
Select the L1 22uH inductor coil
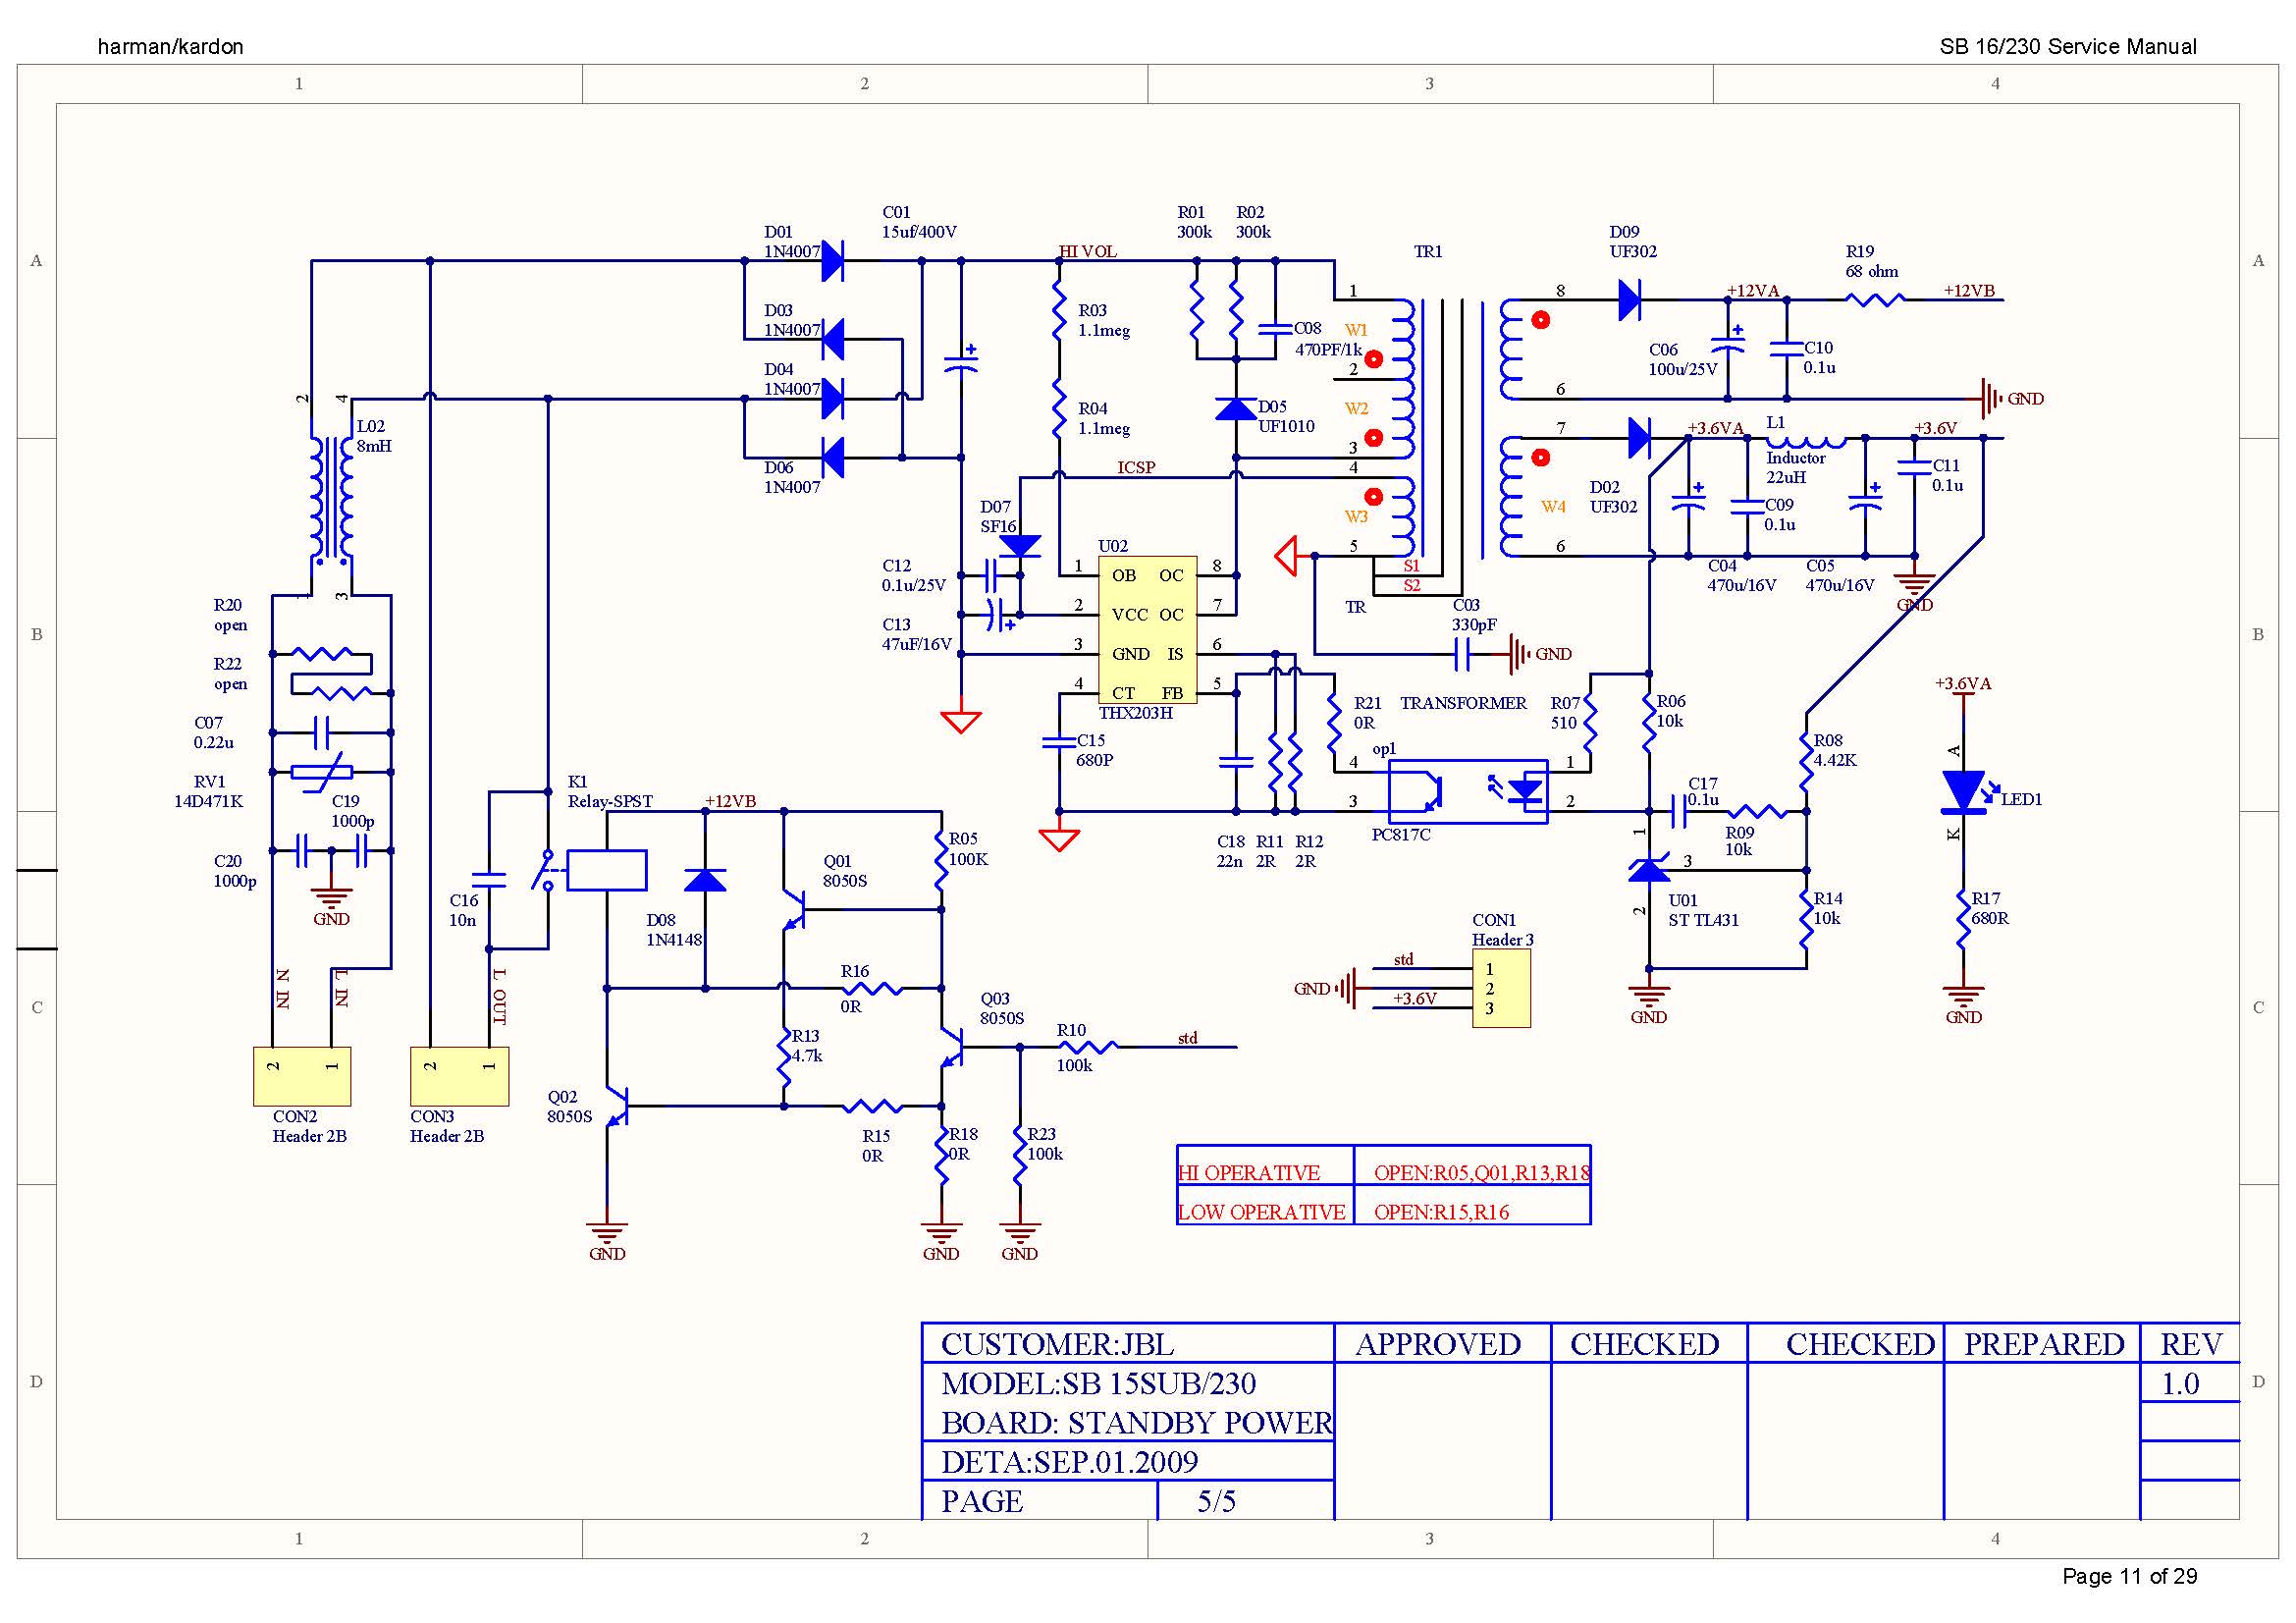click(1805, 441)
